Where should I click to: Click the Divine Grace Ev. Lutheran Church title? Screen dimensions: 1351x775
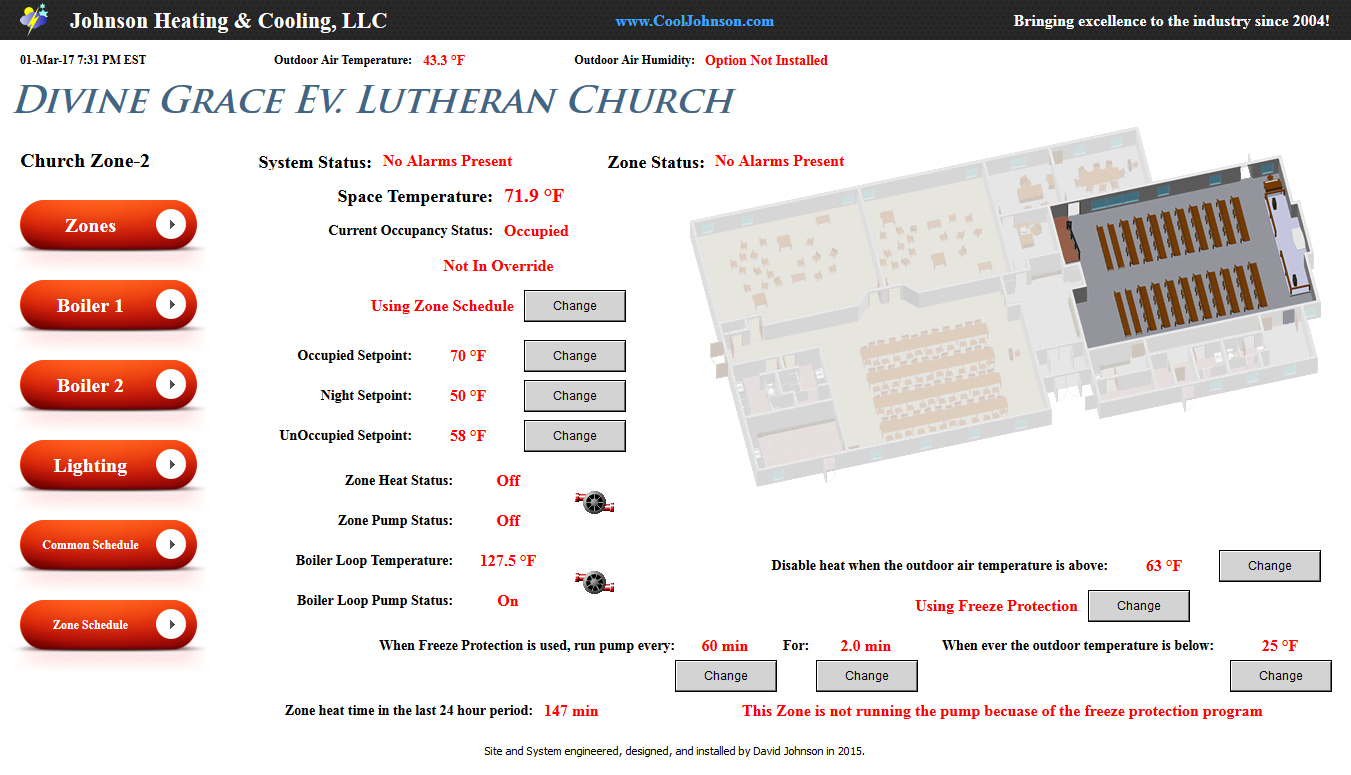[374, 101]
